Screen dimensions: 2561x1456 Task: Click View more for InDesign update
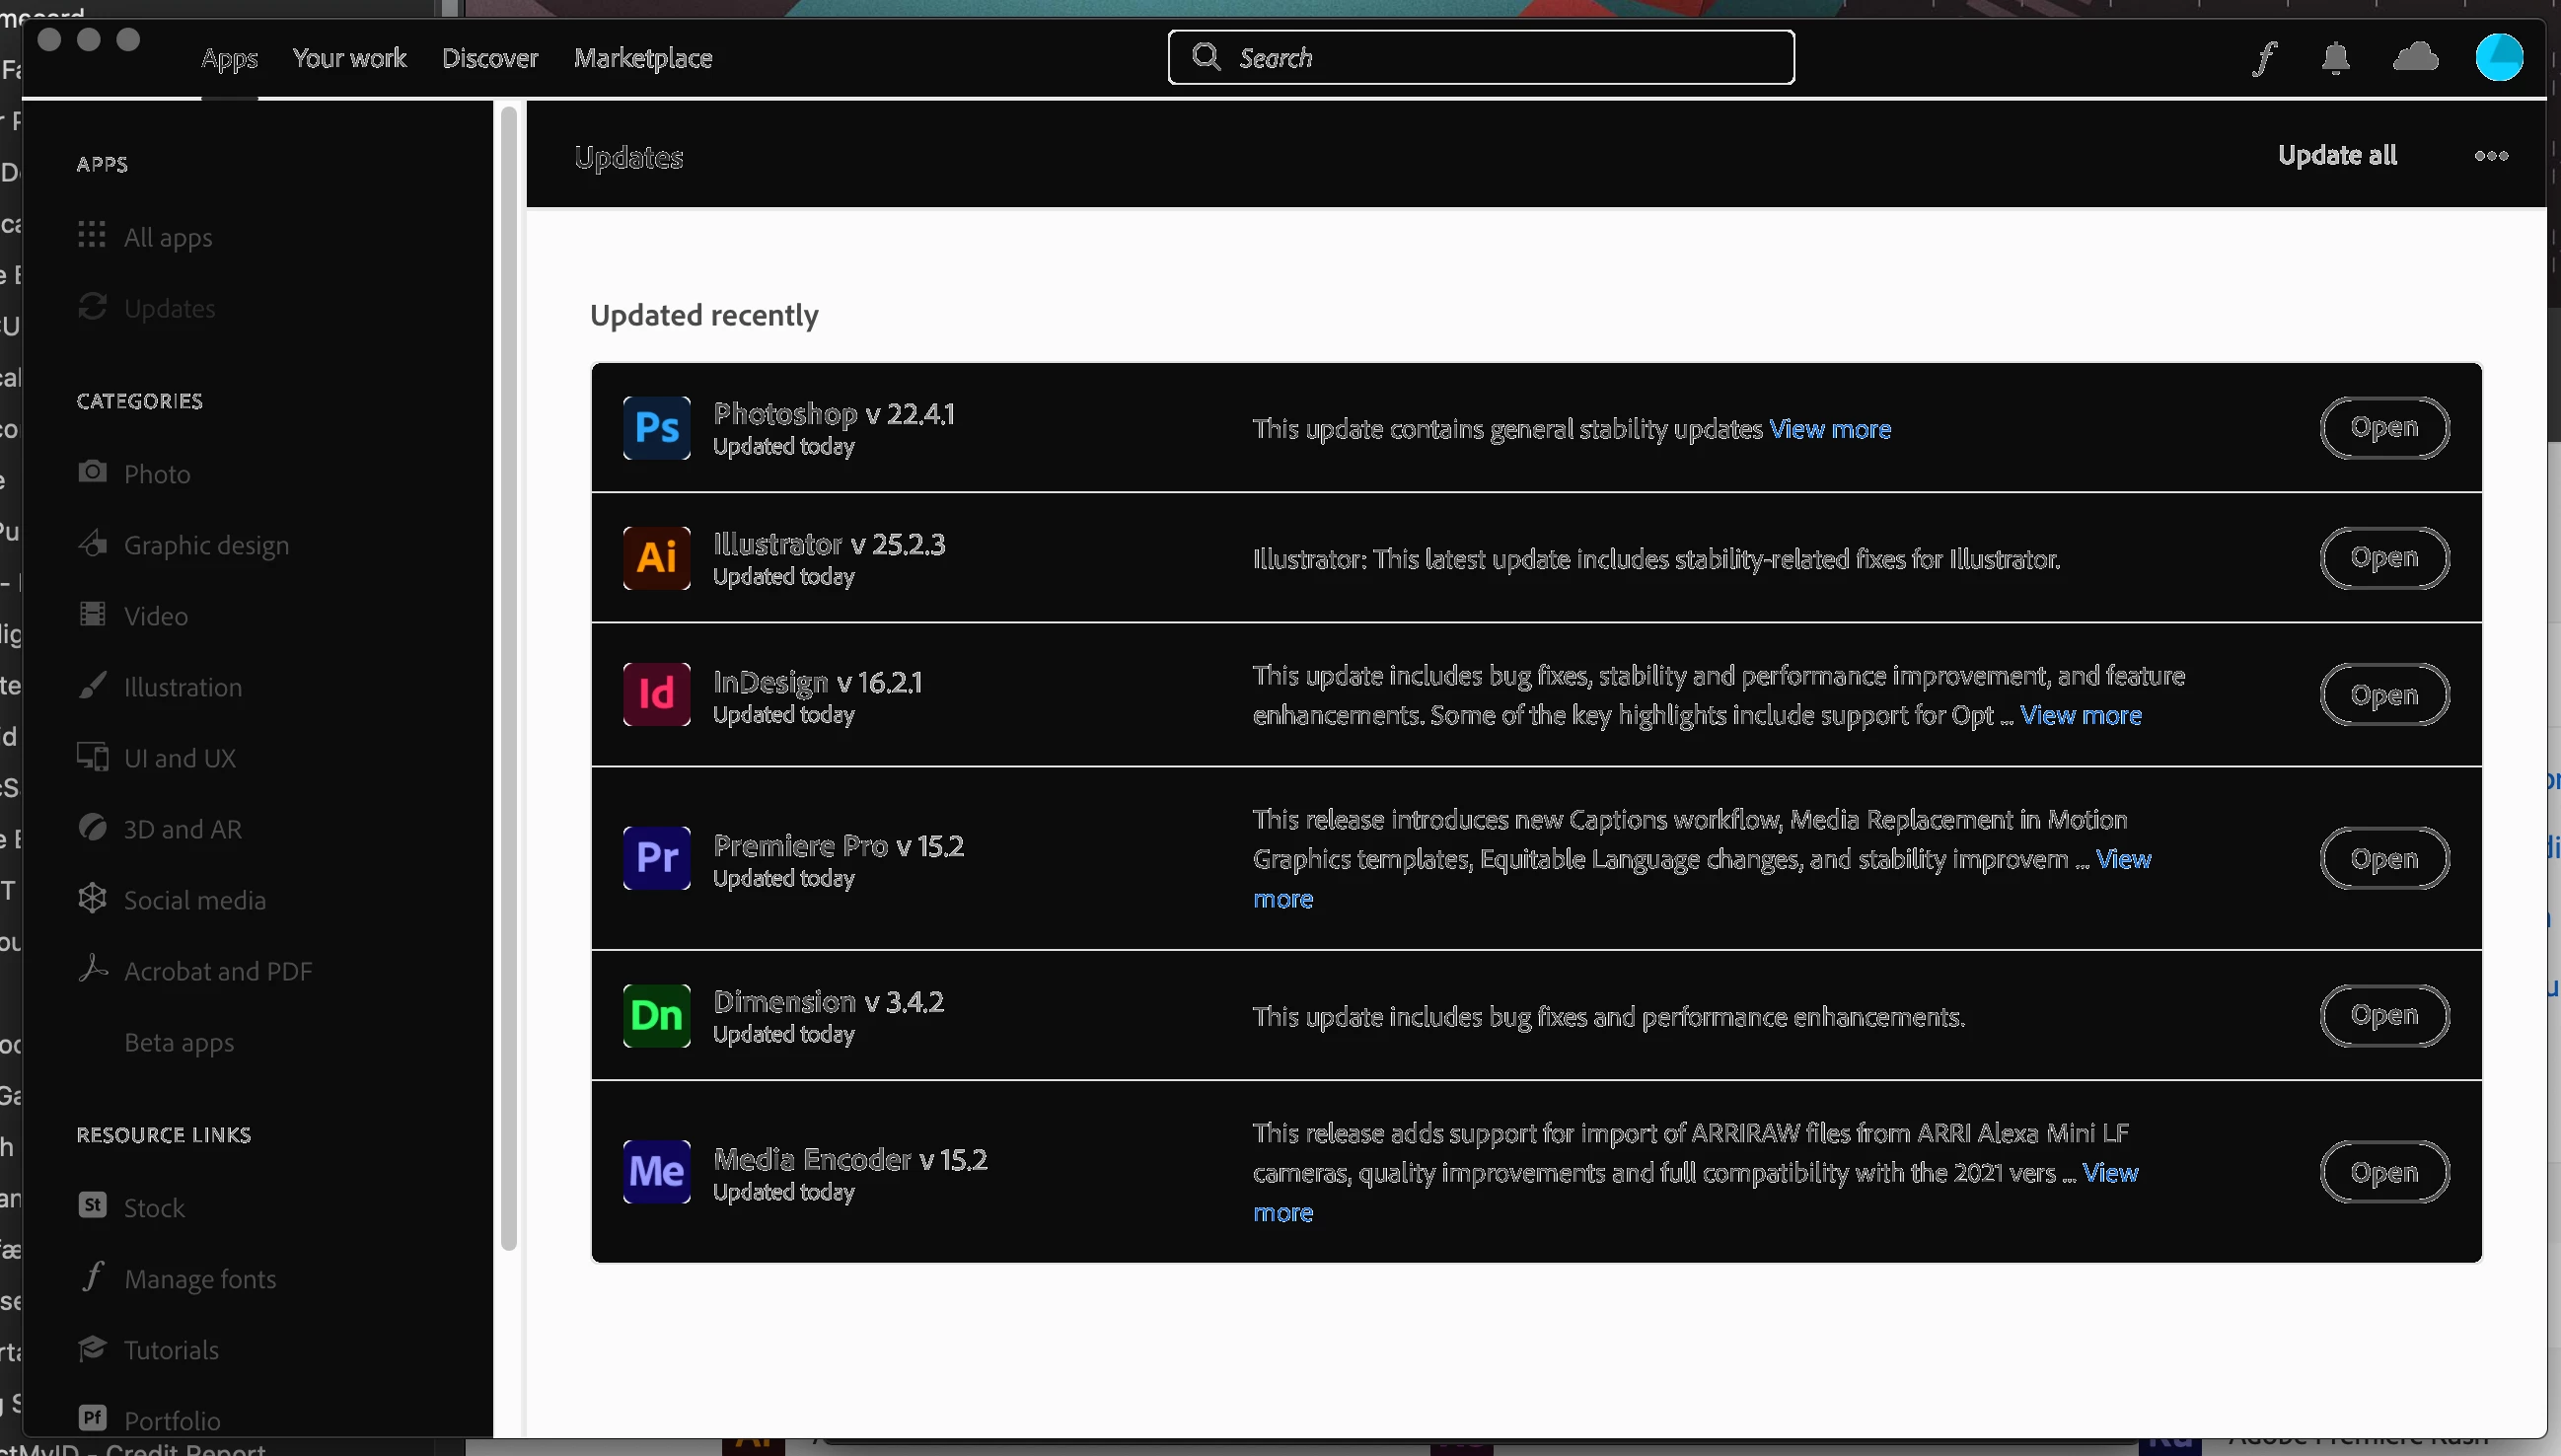click(2080, 715)
